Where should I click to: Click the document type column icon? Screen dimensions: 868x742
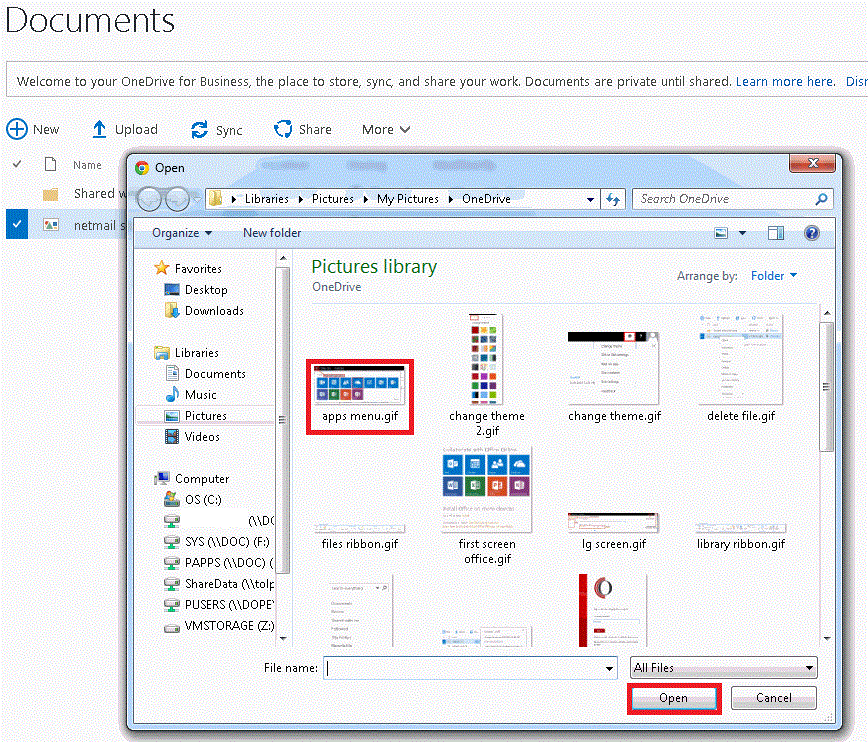click(50, 164)
